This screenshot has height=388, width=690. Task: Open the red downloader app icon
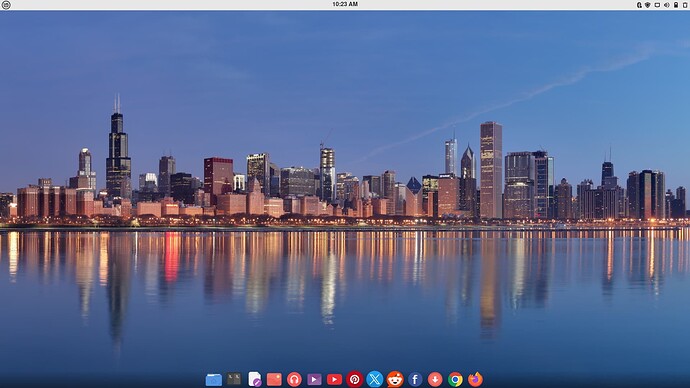click(x=435, y=379)
